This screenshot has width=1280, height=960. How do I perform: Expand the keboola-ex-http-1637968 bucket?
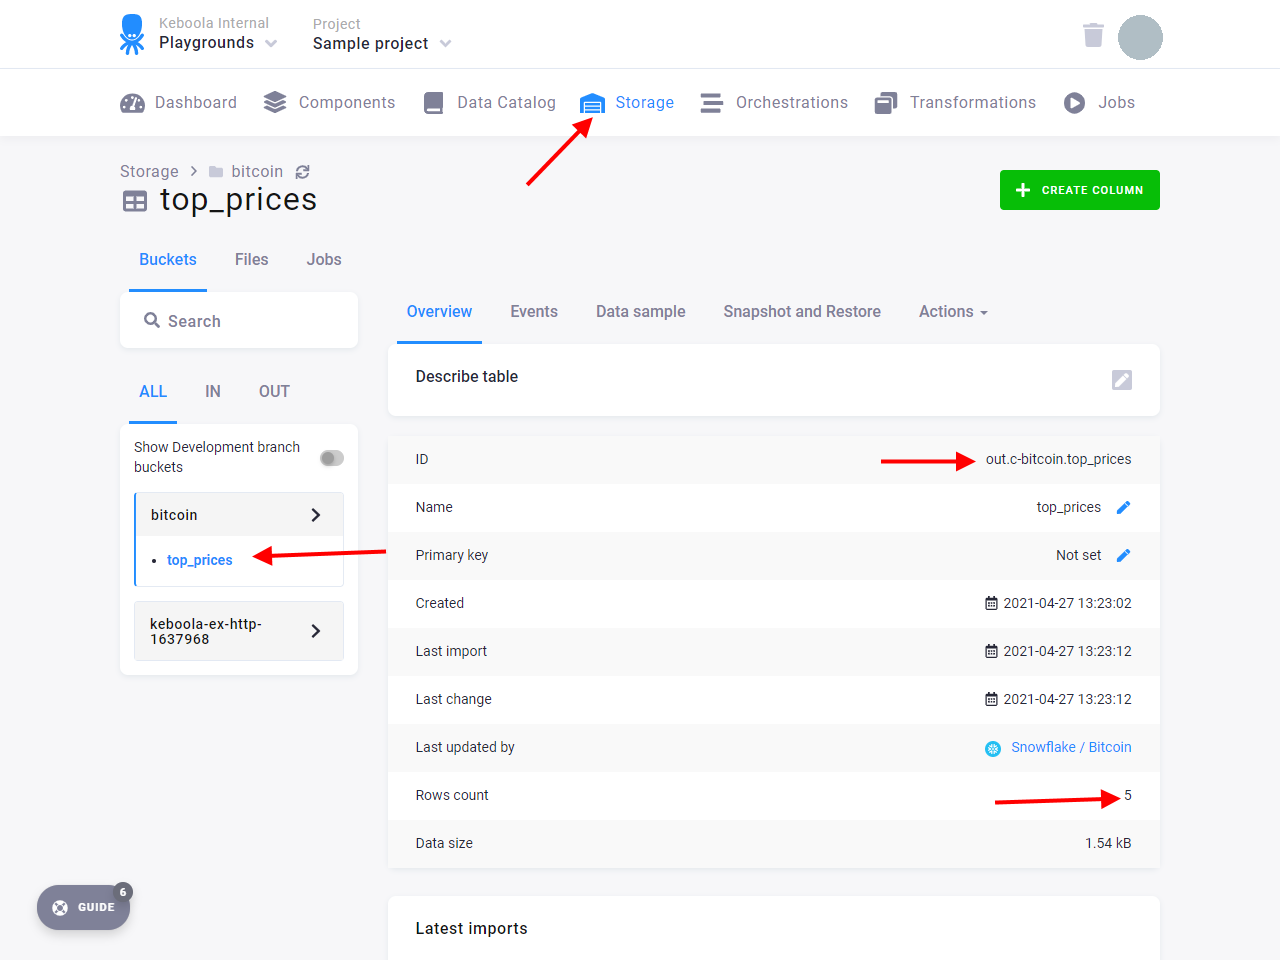pyautogui.click(x=239, y=631)
